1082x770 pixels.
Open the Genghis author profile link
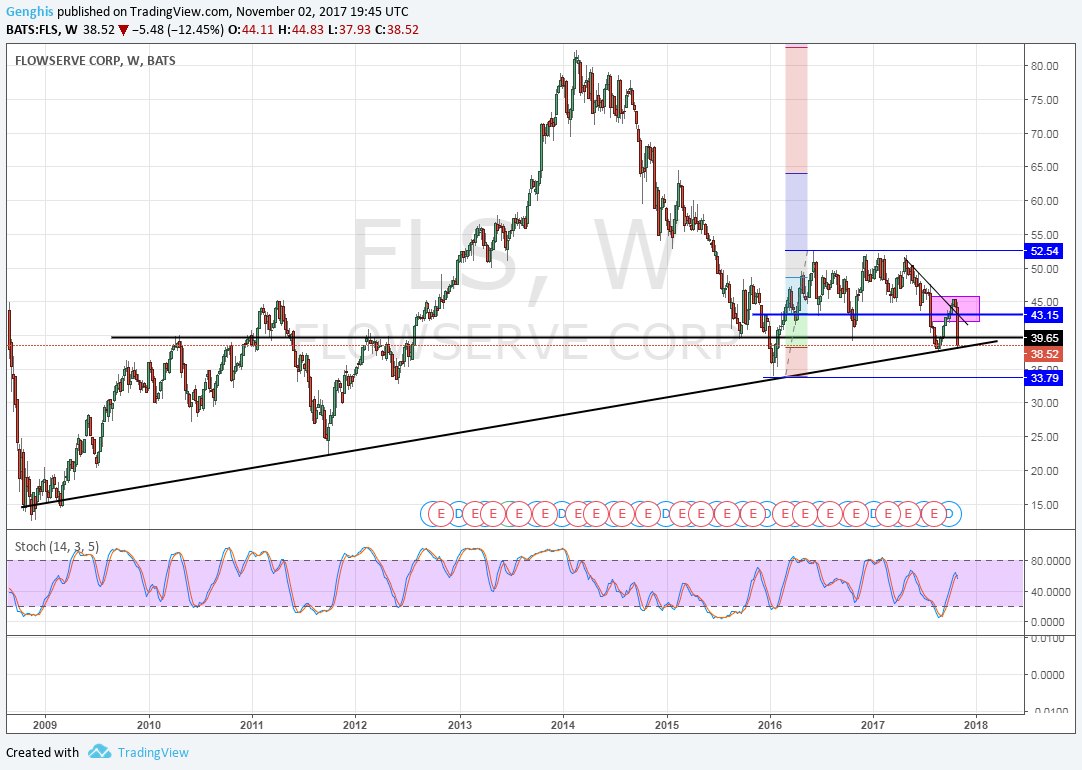click(x=30, y=12)
